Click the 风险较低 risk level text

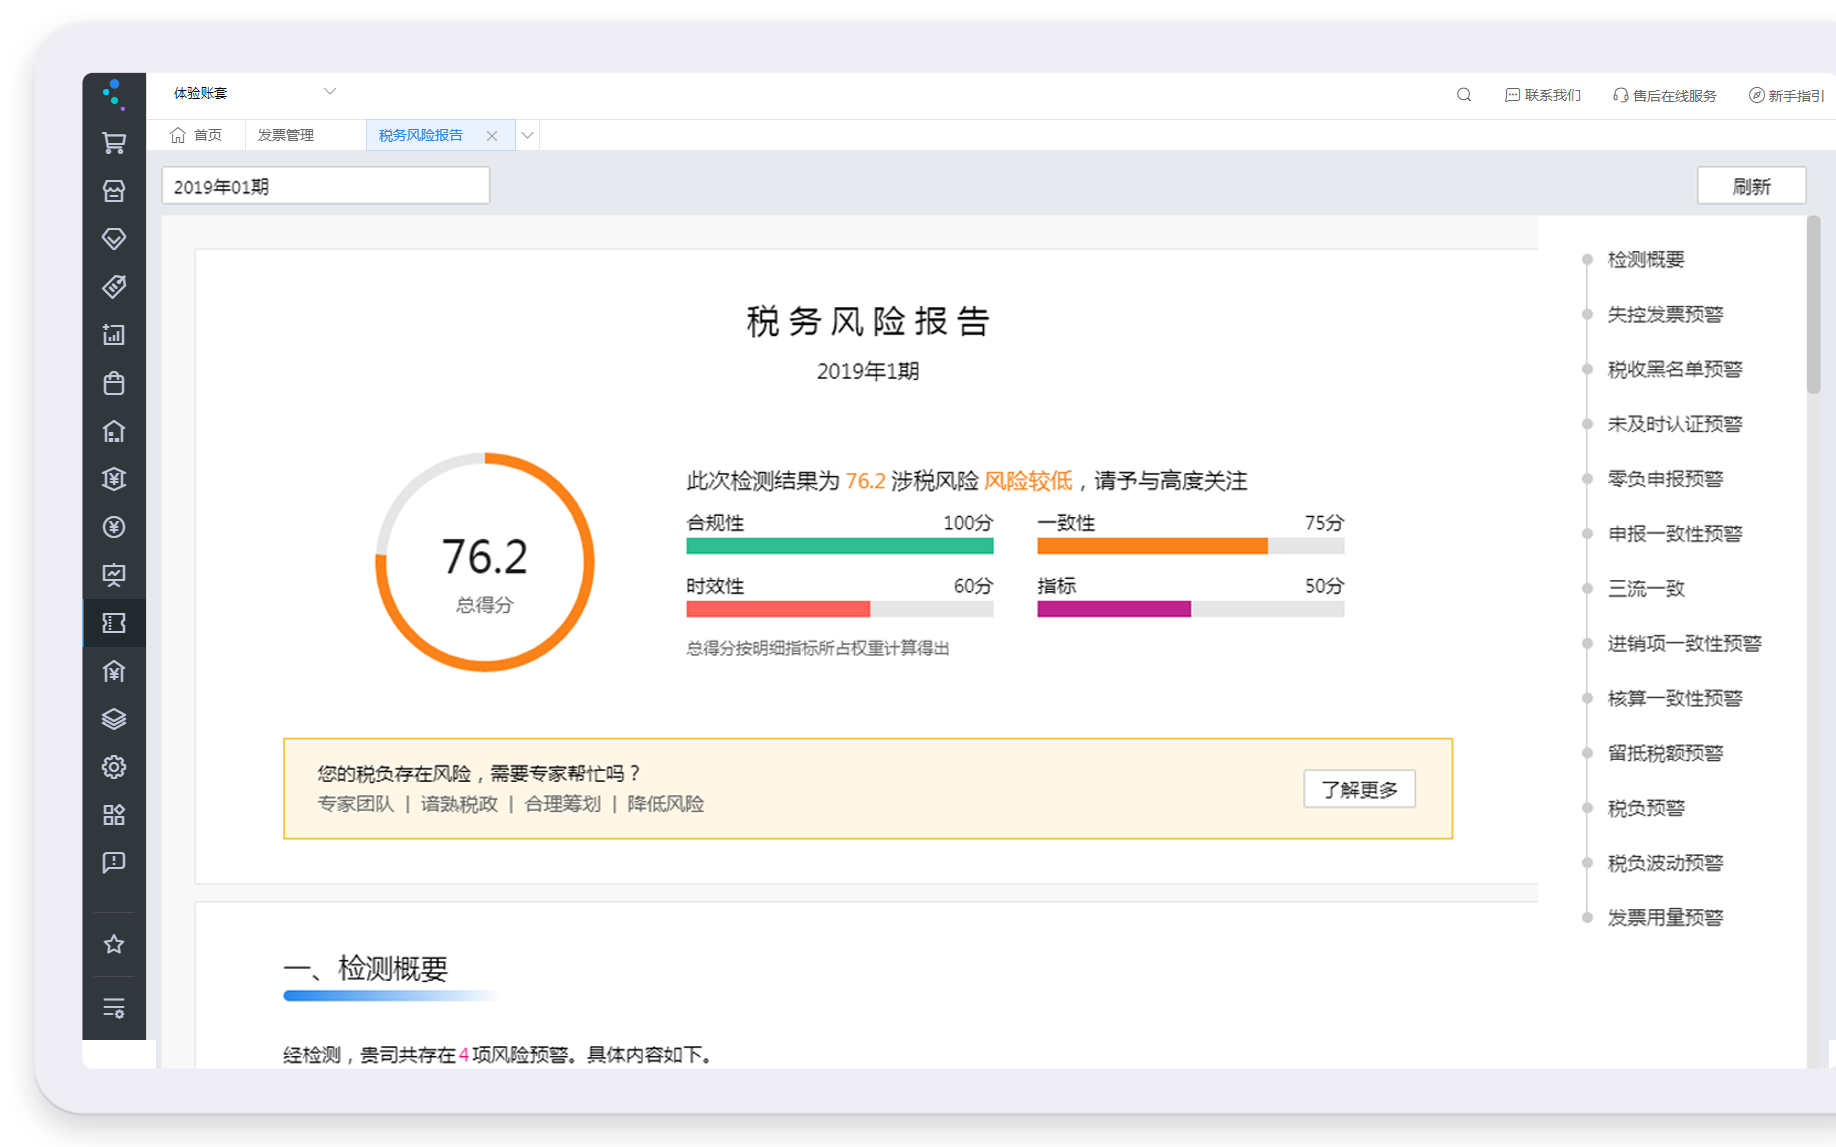coord(1028,481)
